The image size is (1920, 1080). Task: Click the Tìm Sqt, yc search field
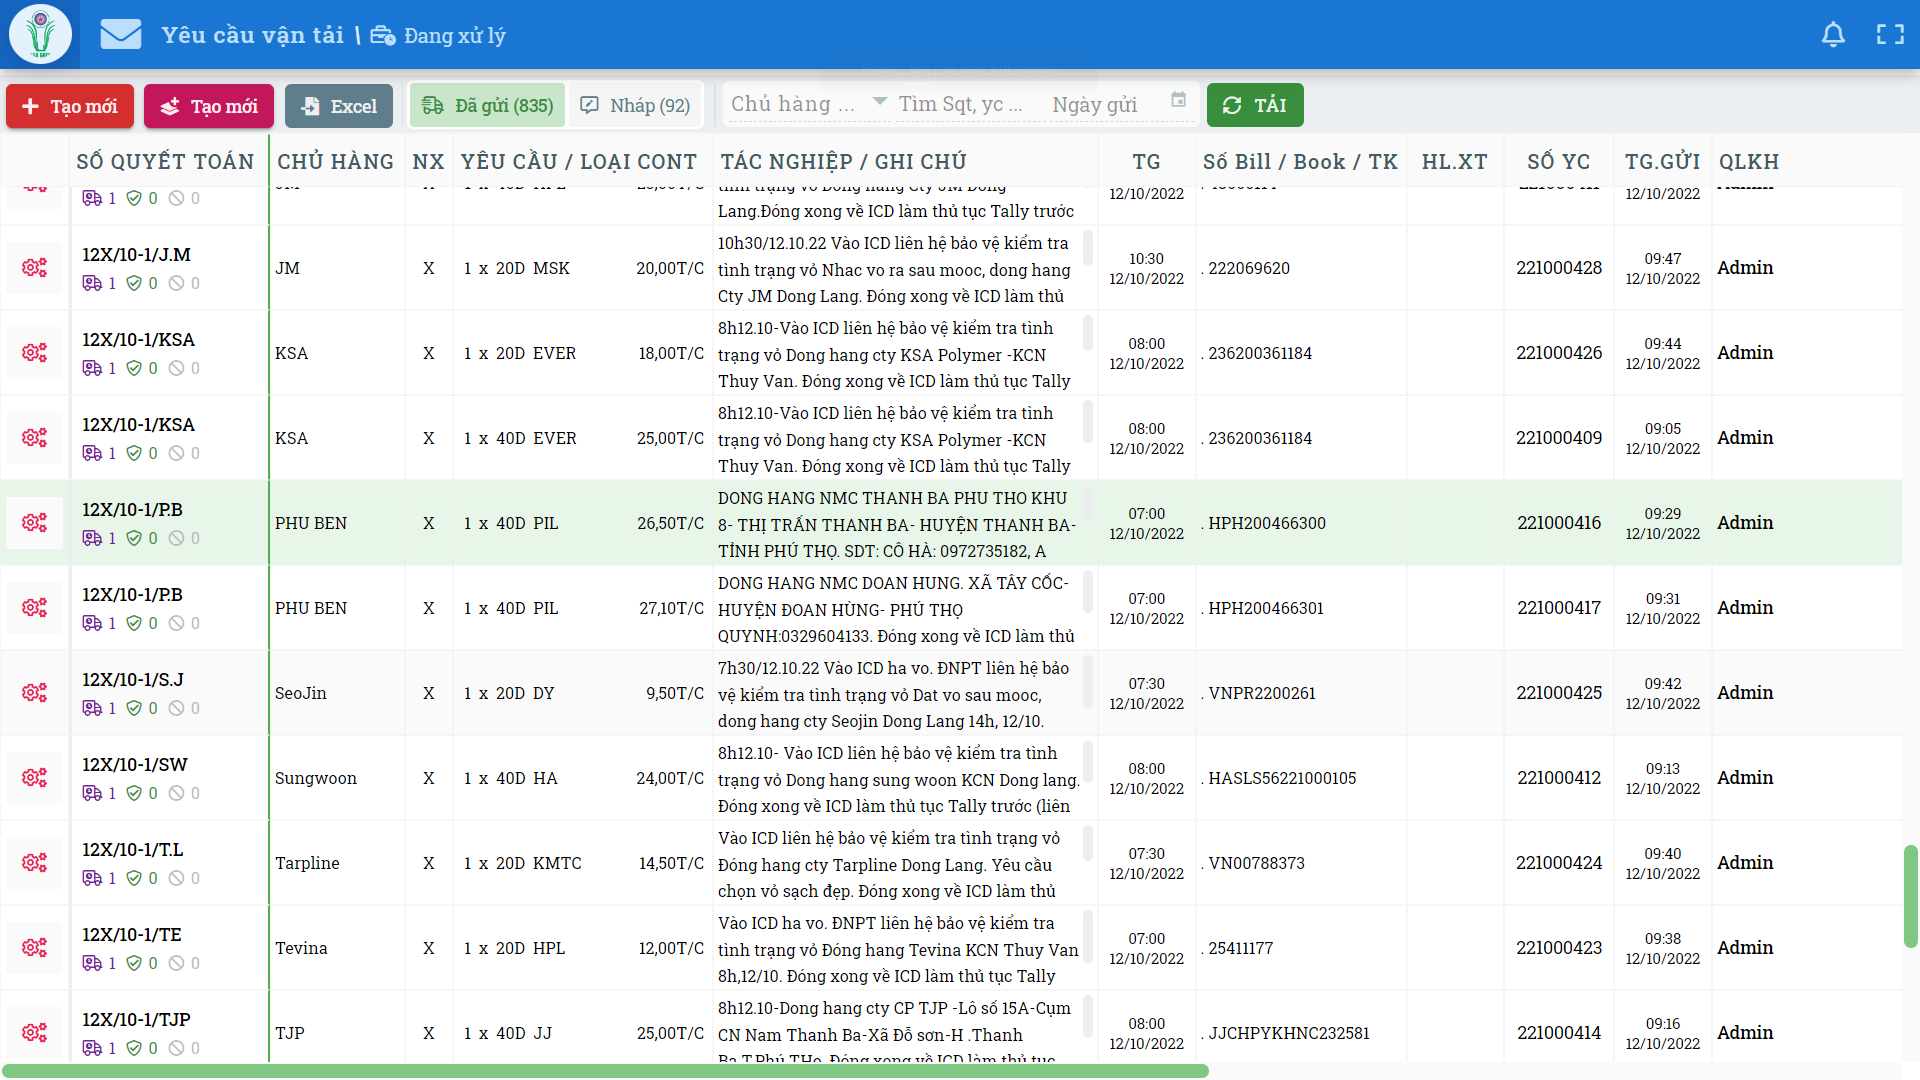coord(960,105)
